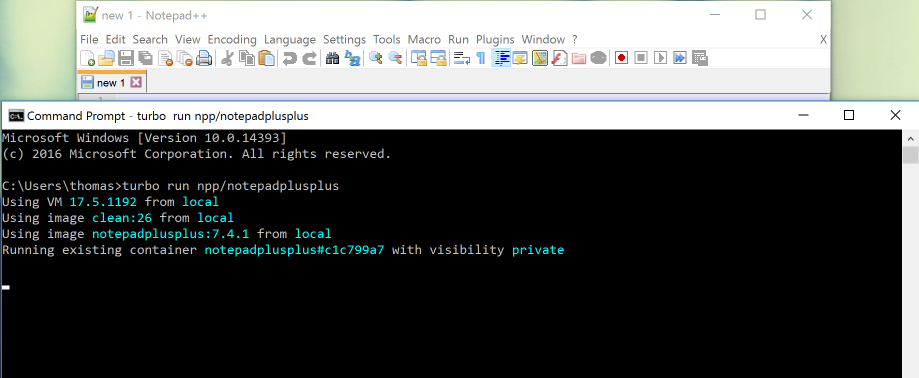Viewport: 919px width, 378px height.
Task: Open the ? help menu
Action: tap(575, 39)
